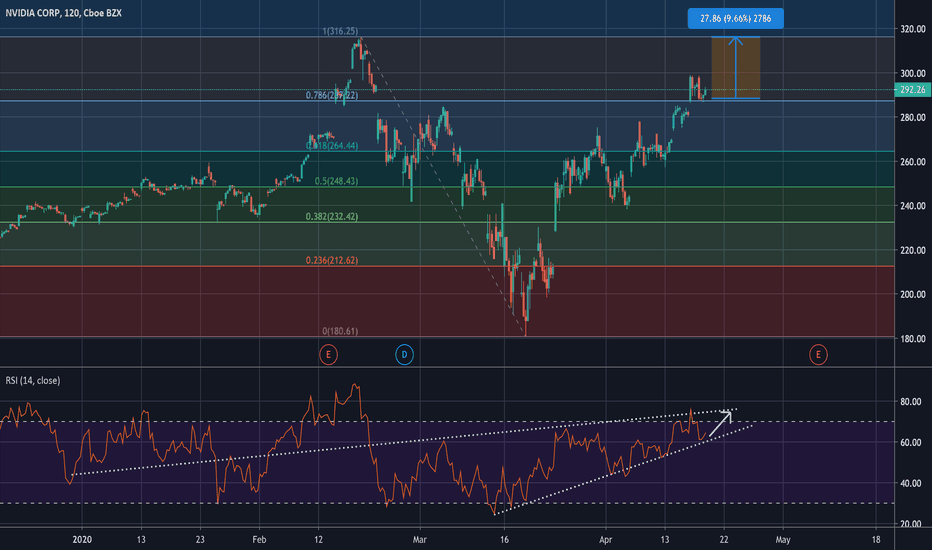Click the dividend D marker near March
Screen dimensions: 932x550
tap(404, 354)
